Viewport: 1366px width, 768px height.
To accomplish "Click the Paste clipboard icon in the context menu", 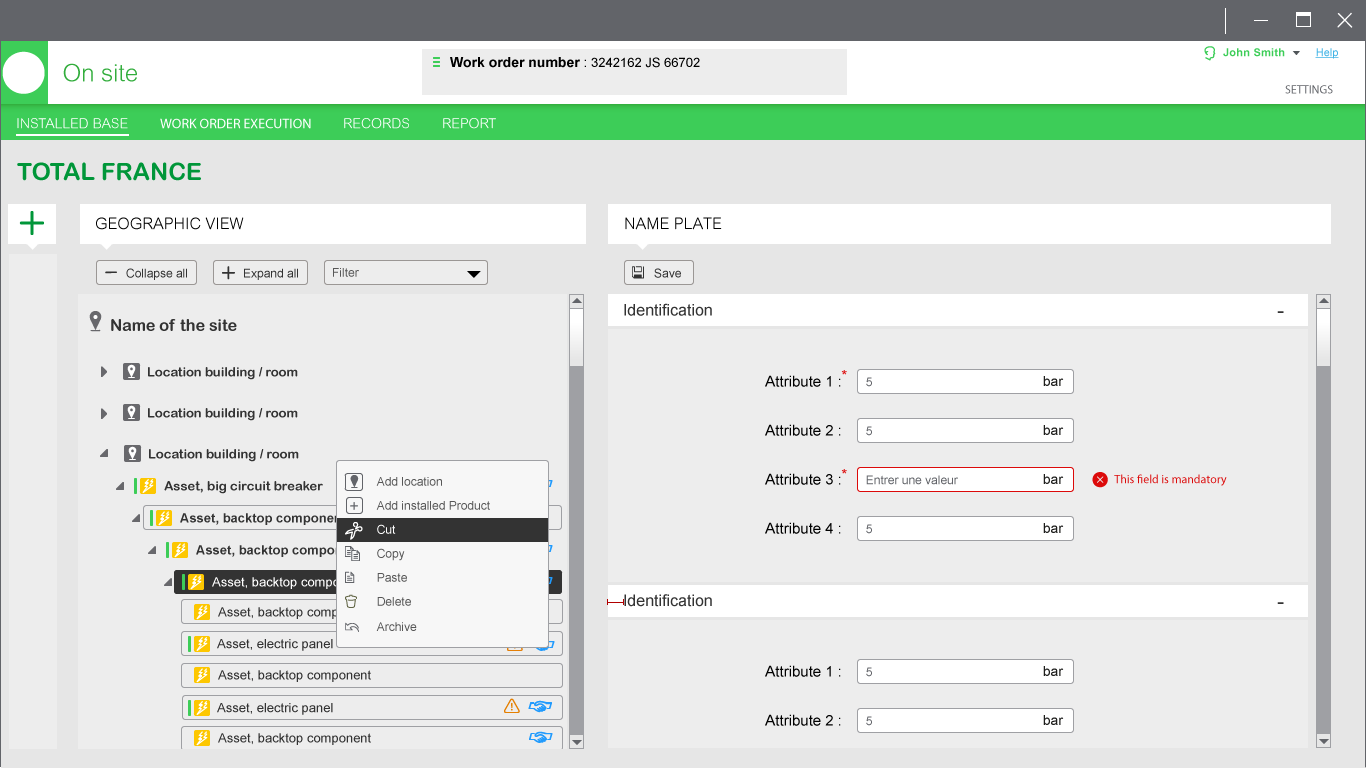I will coord(351,577).
